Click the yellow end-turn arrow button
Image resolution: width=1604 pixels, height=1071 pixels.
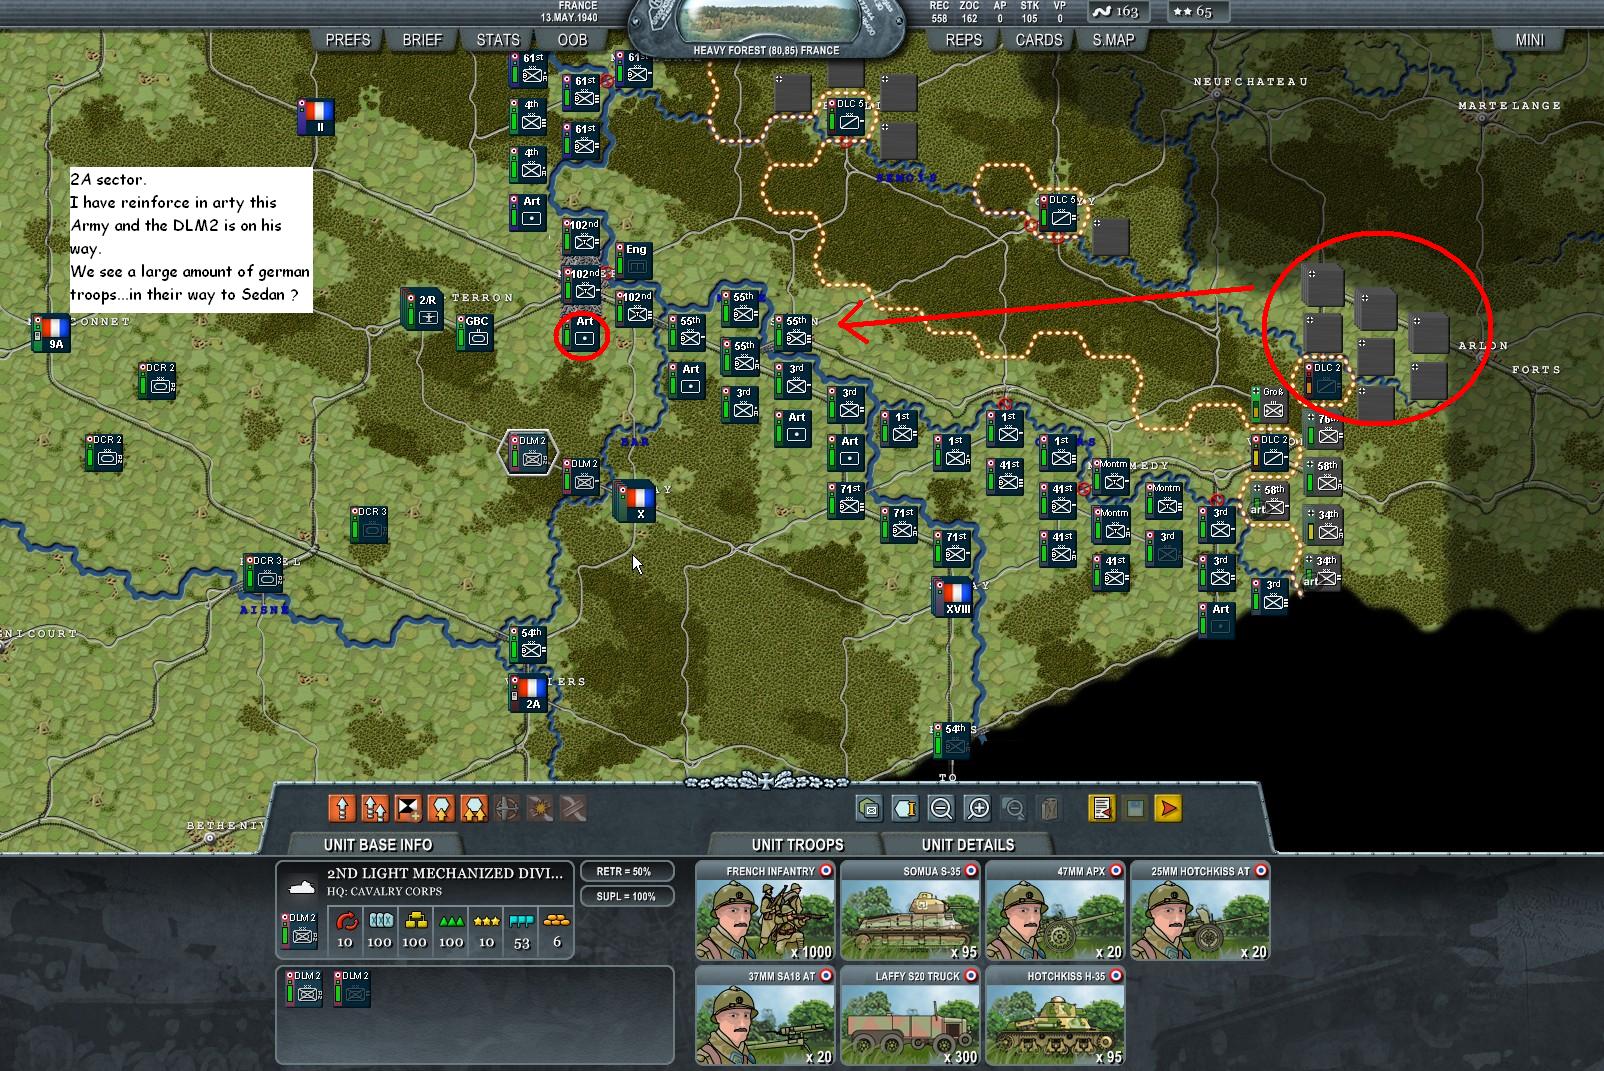tap(1168, 808)
